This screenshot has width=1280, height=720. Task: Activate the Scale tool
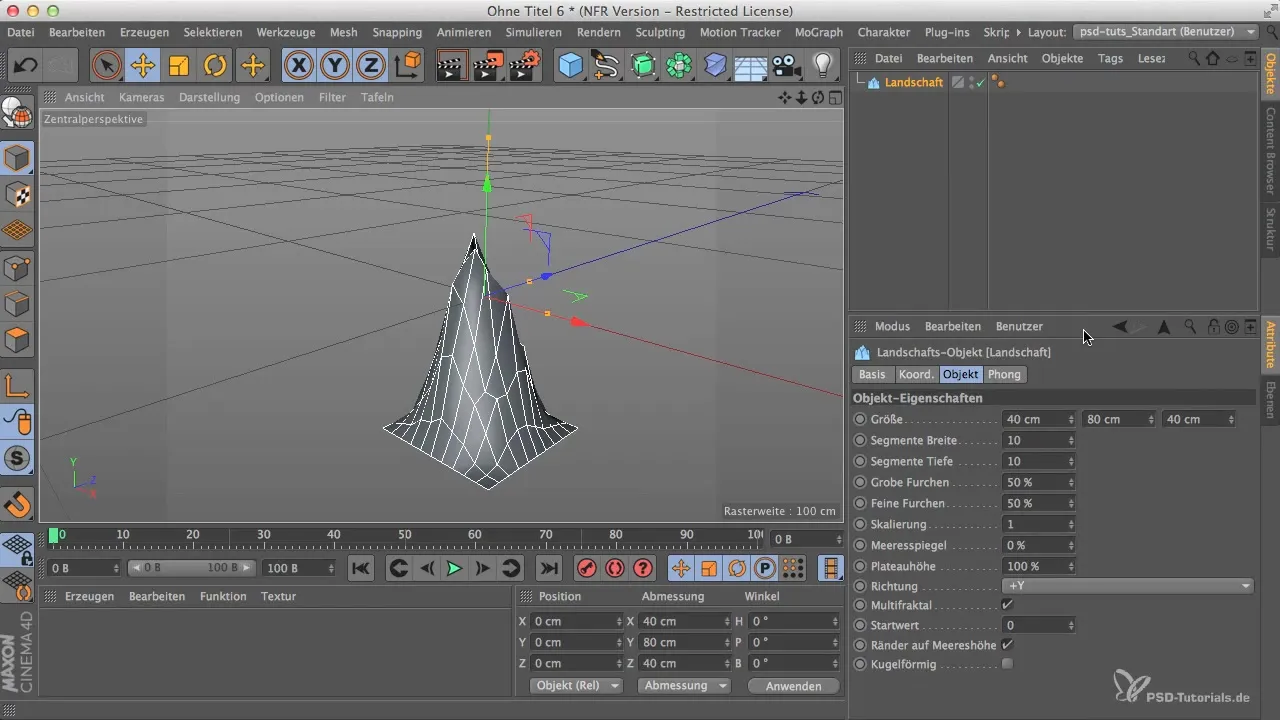tap(179, 66)
